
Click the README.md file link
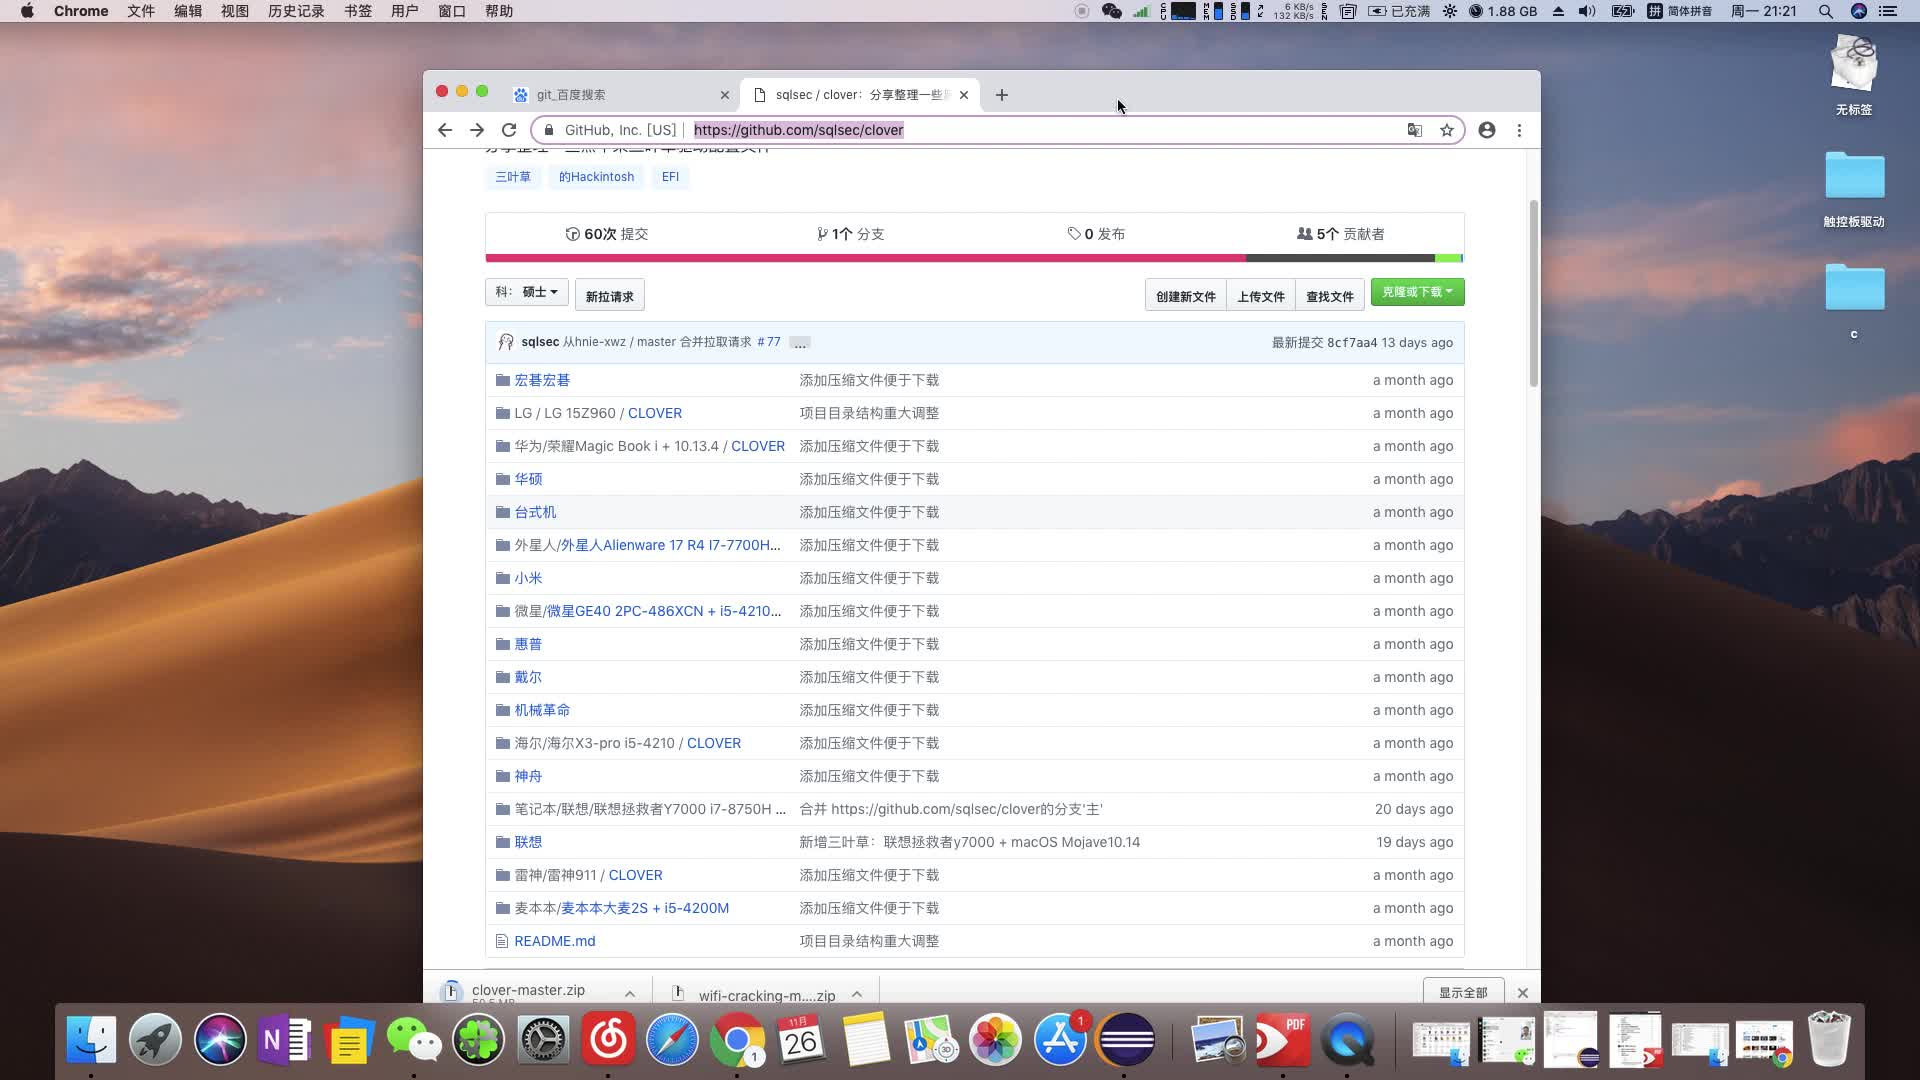pos(556,940)
